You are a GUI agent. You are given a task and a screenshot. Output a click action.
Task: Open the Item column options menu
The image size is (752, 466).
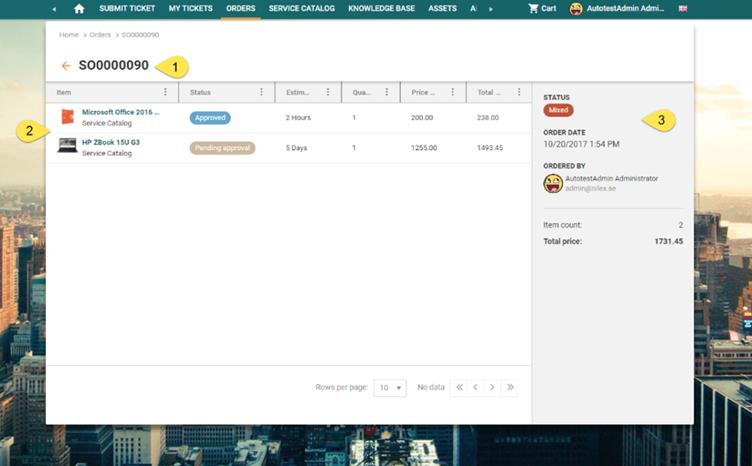click(166, 92)
